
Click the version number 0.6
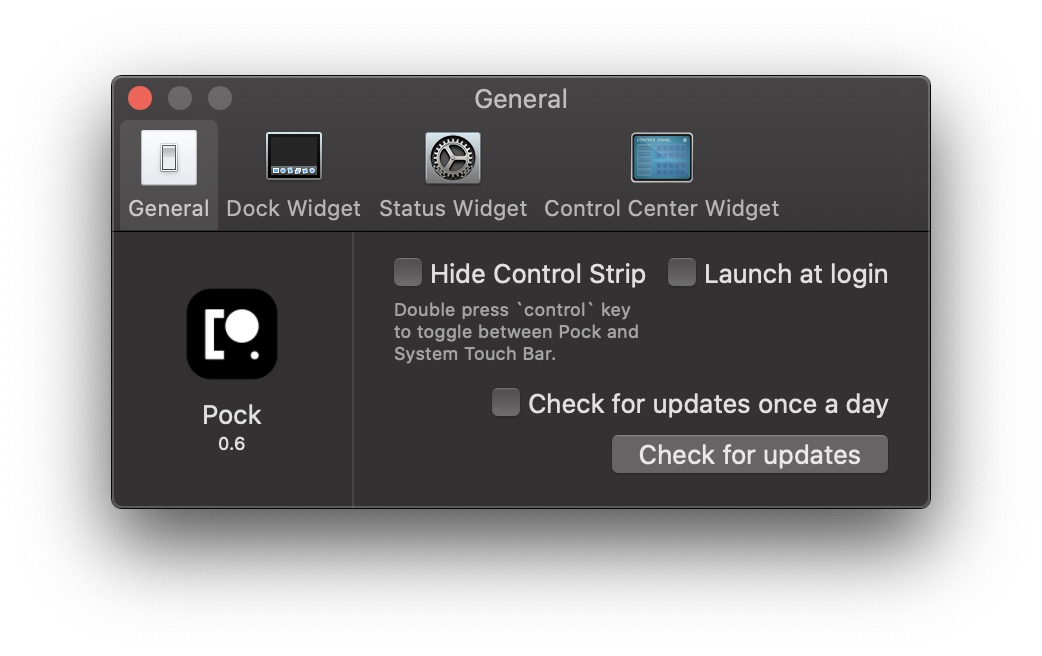pos(232,443)
